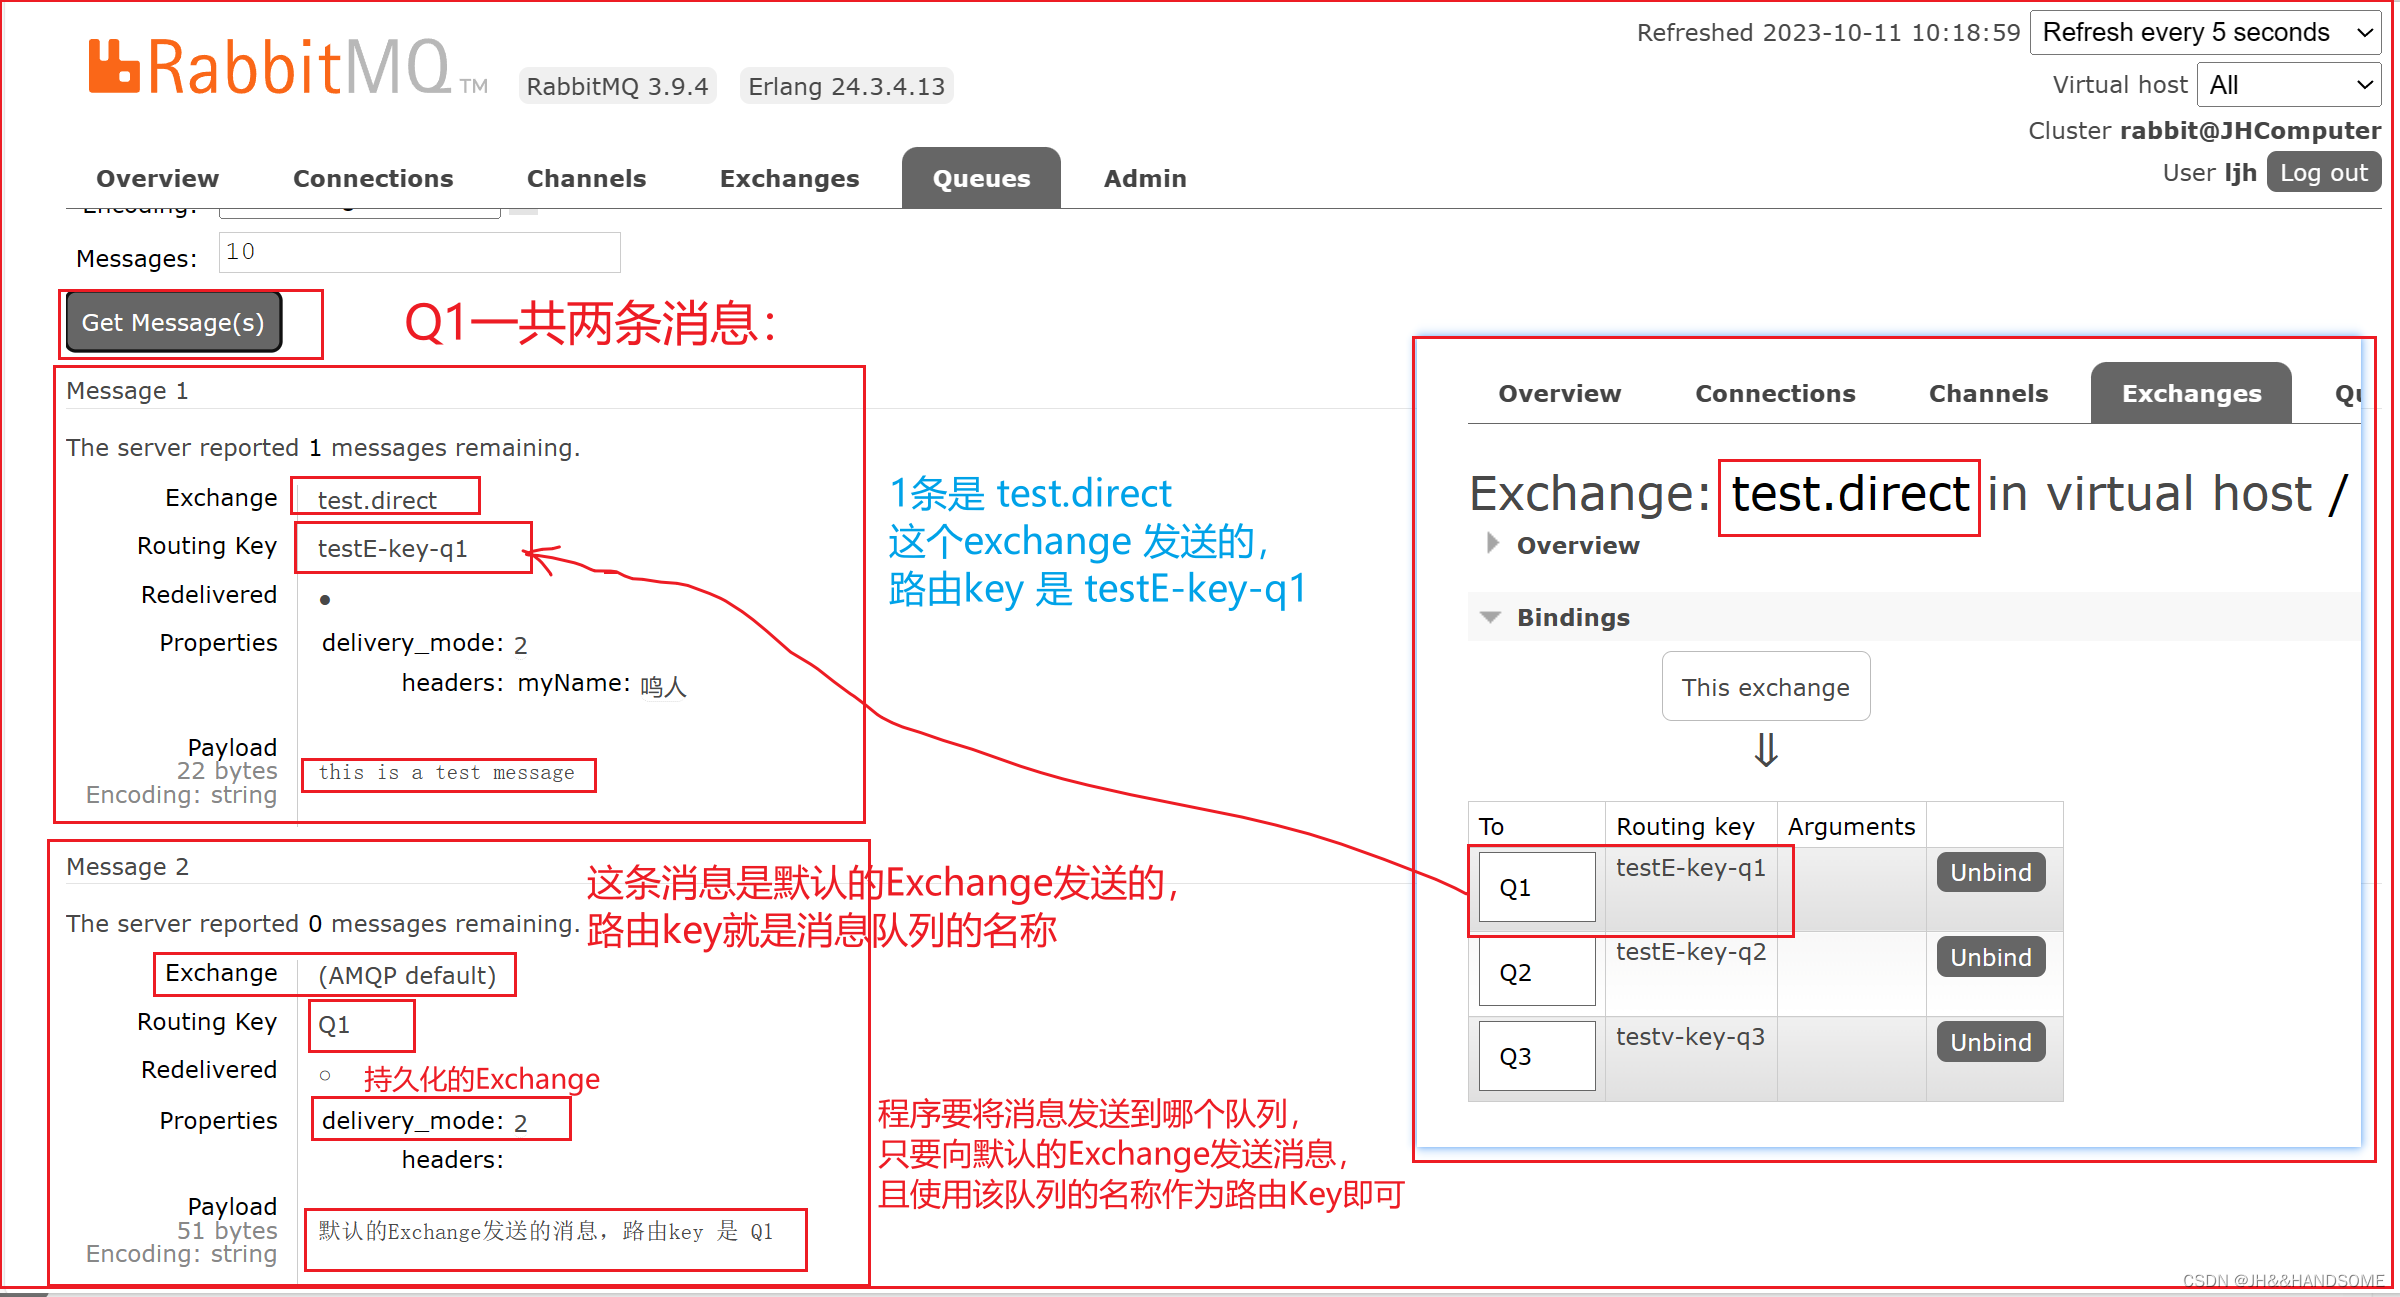Click the Q2 queue link in bindings
This screenshot has width=2400, height=1297.
(1515, 972)
